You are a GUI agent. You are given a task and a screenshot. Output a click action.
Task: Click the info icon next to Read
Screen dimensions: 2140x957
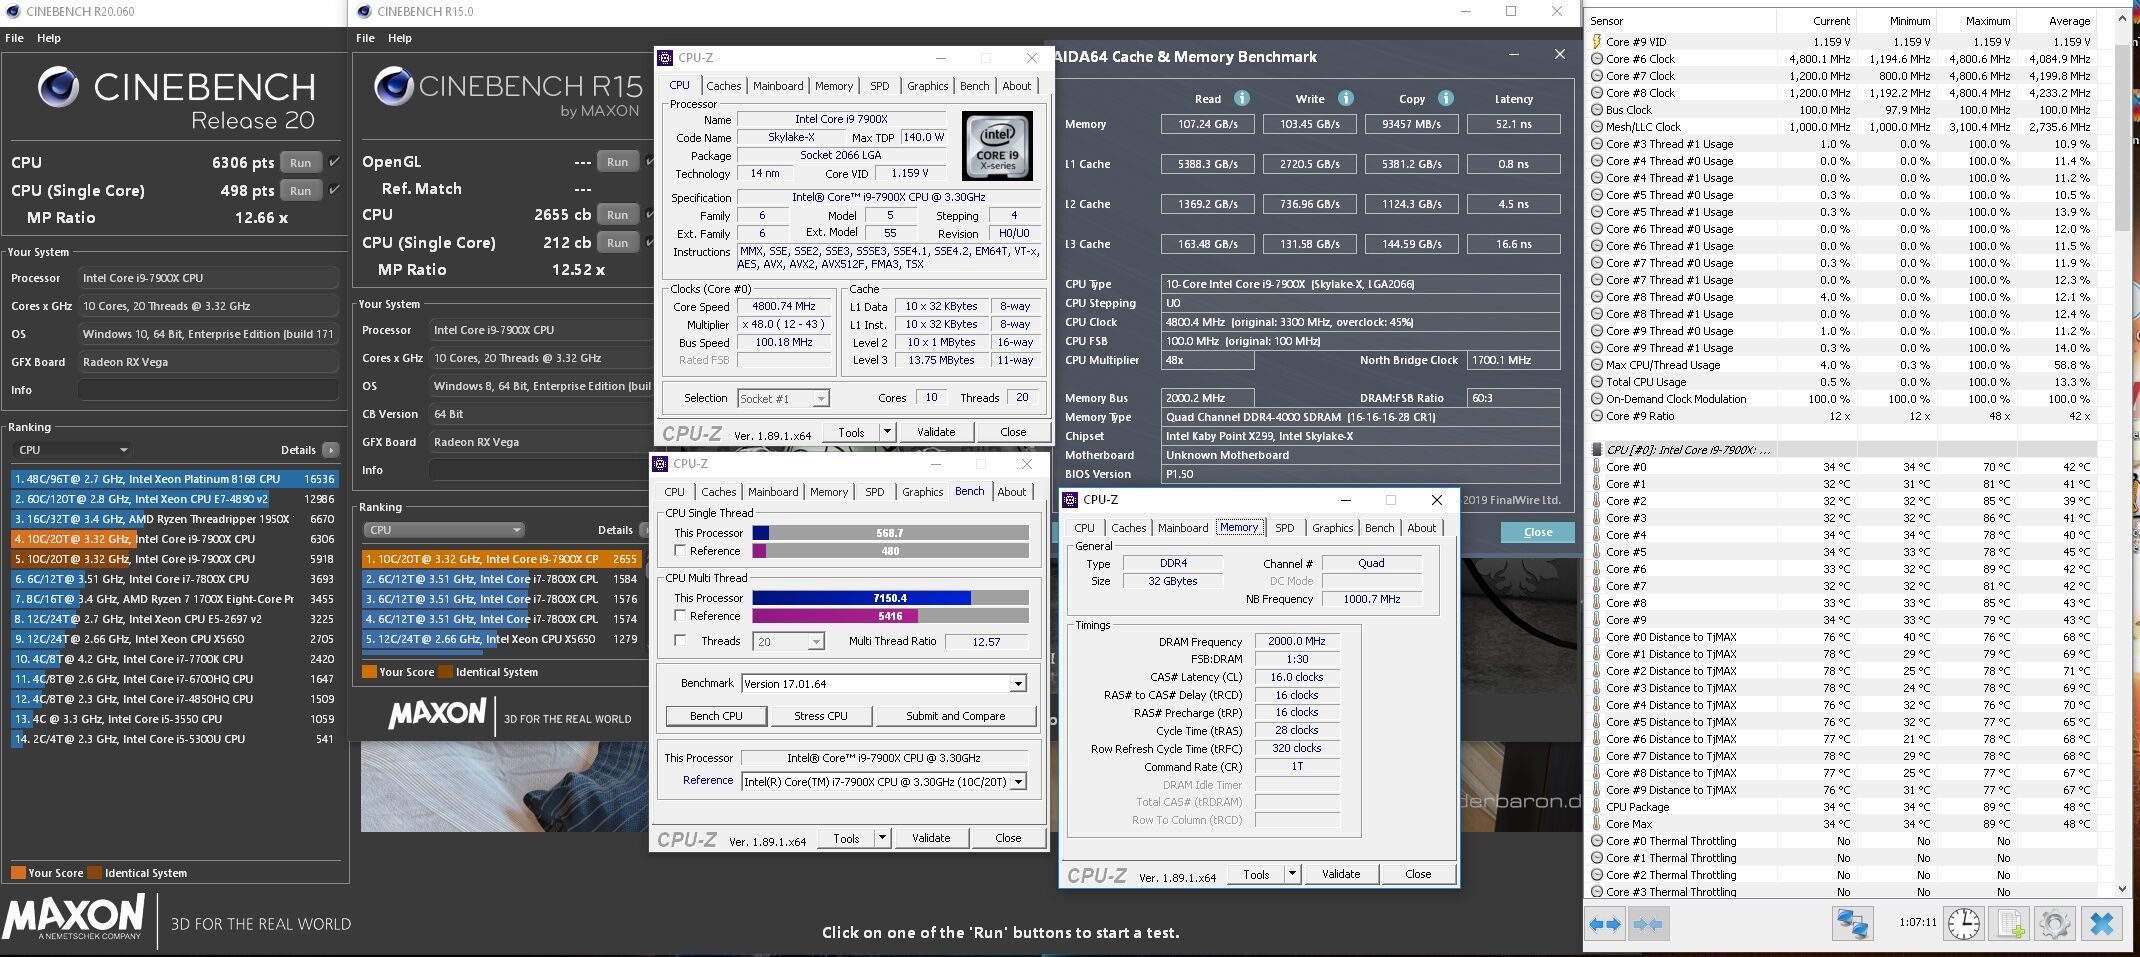coord(1241,98)
